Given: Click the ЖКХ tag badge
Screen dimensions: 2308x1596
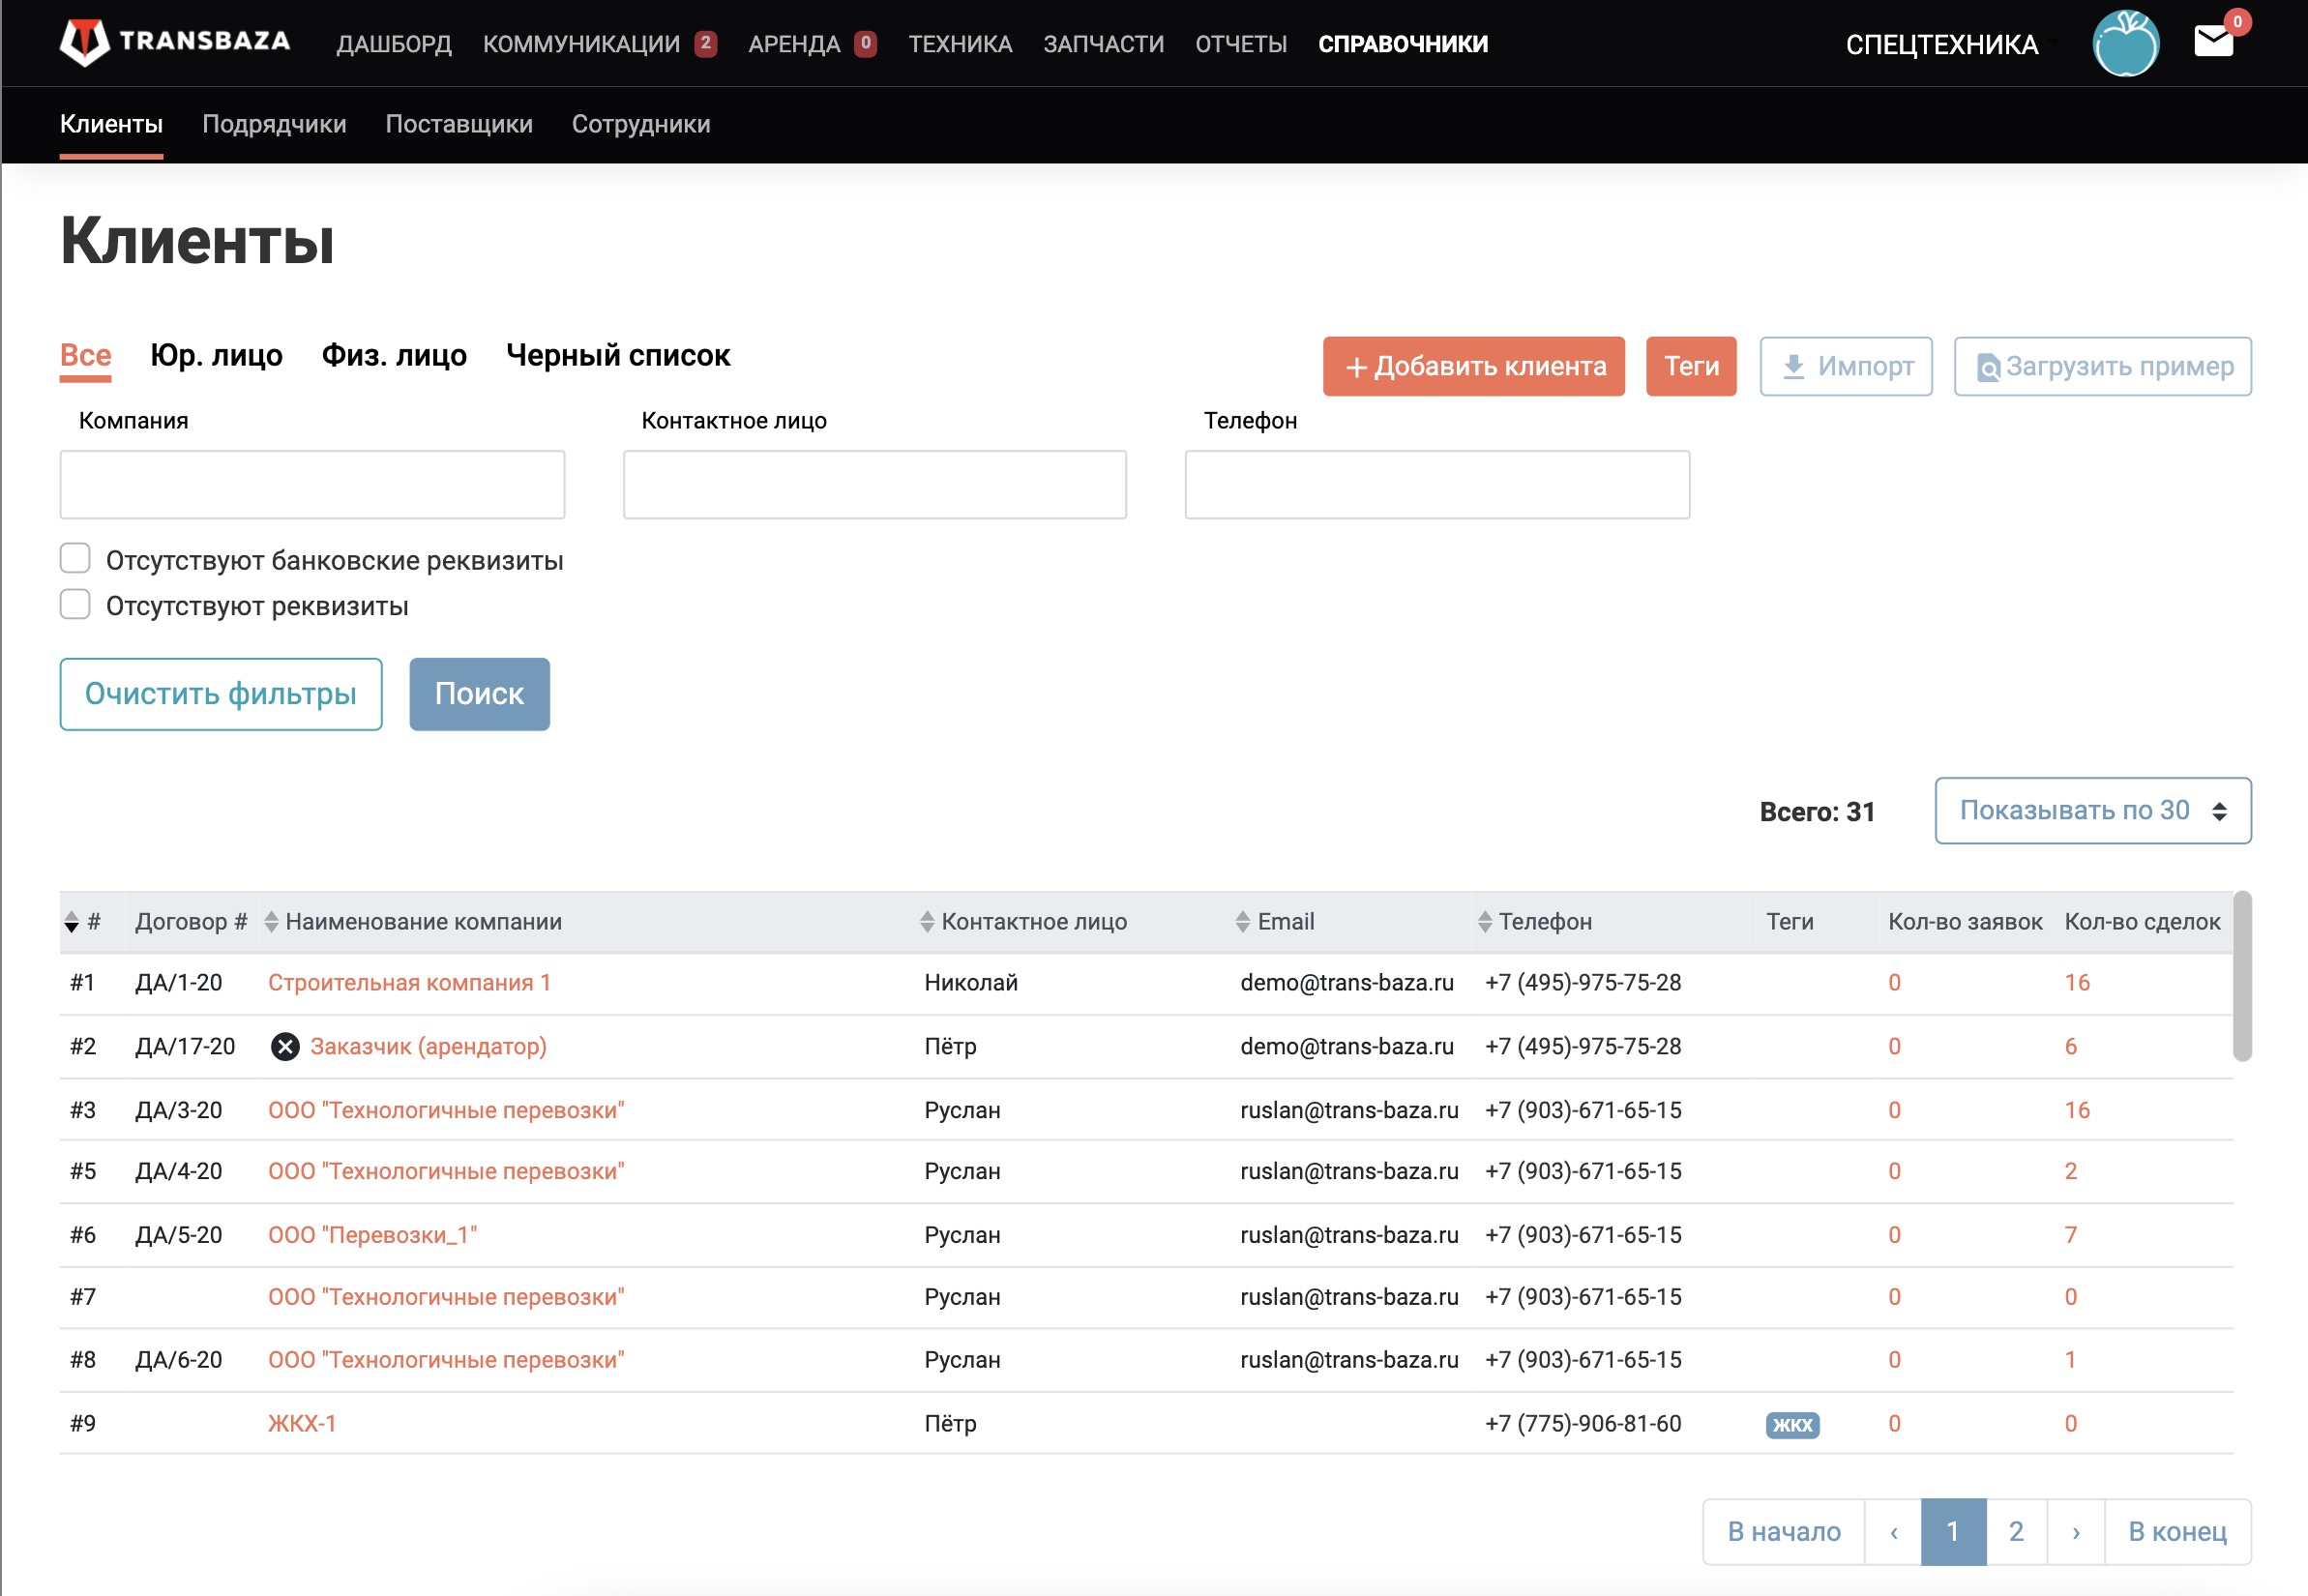Looking at the screenshot, I should 1791,1424.
